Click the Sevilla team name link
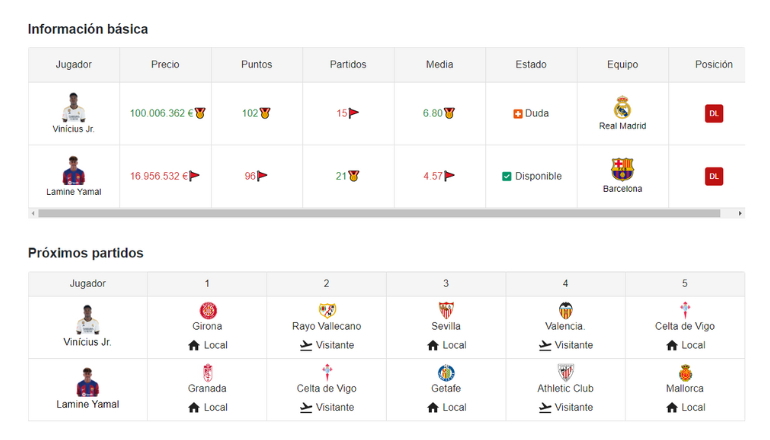Viewport: 770px width, 440px height. pyautogui.click(x=446, y=326)
